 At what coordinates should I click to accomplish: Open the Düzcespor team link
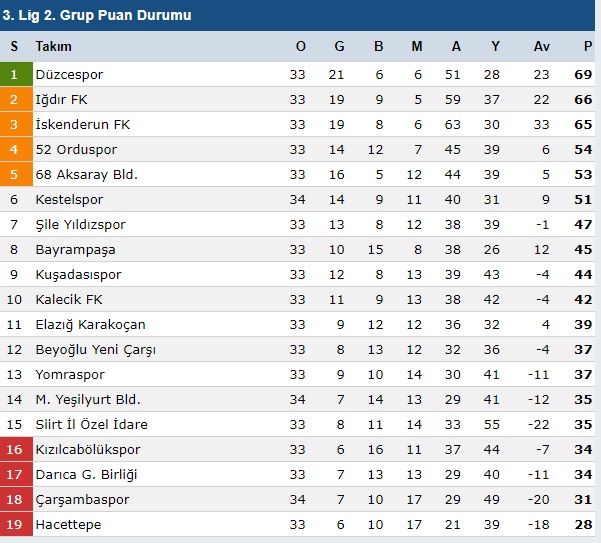pyautogui.click(x=69, y=75)
